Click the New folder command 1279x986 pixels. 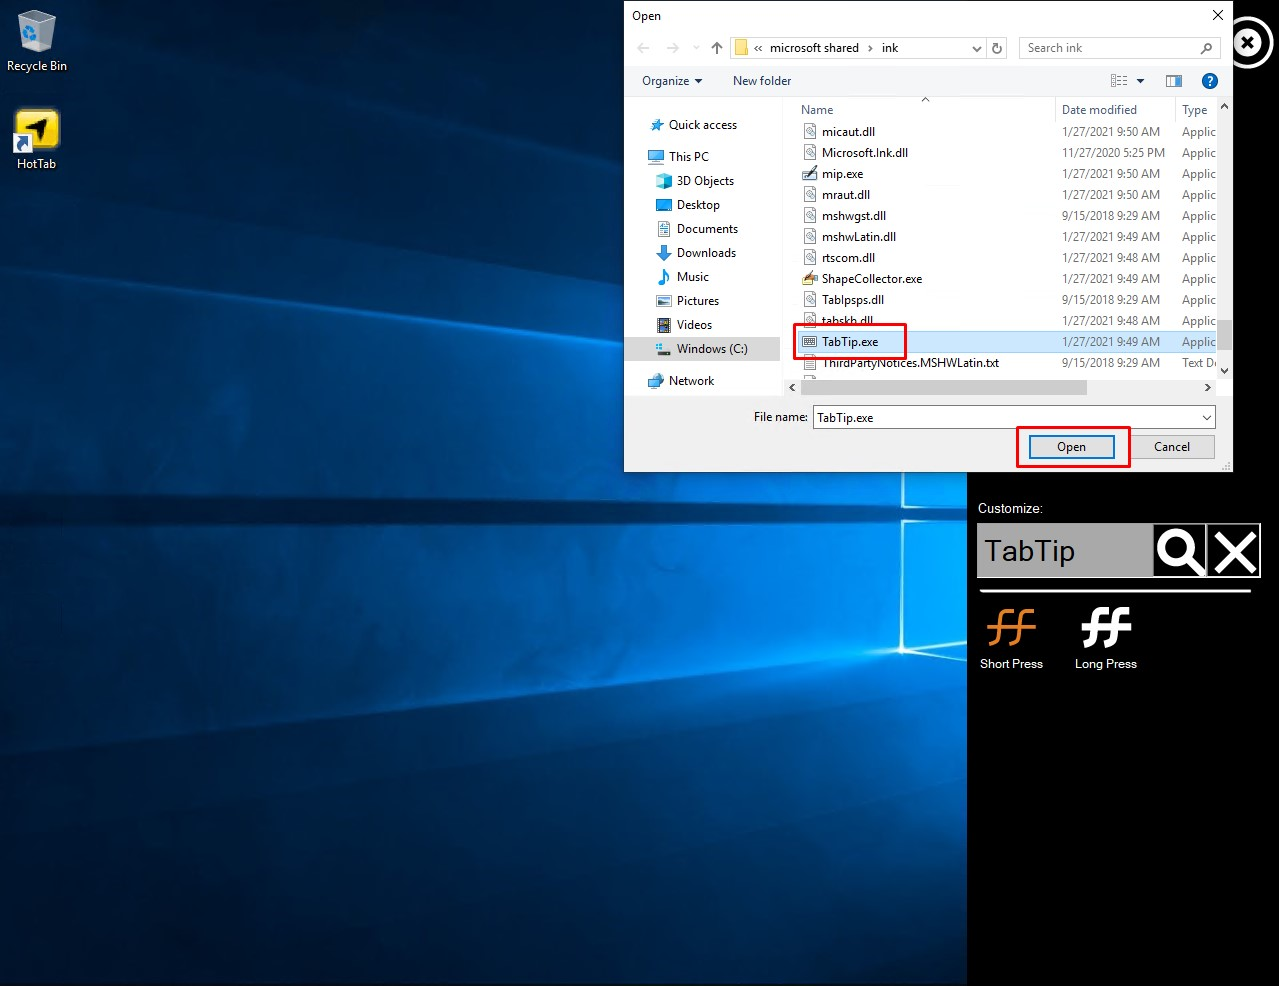pyautogui.click(x=761, y=81)
